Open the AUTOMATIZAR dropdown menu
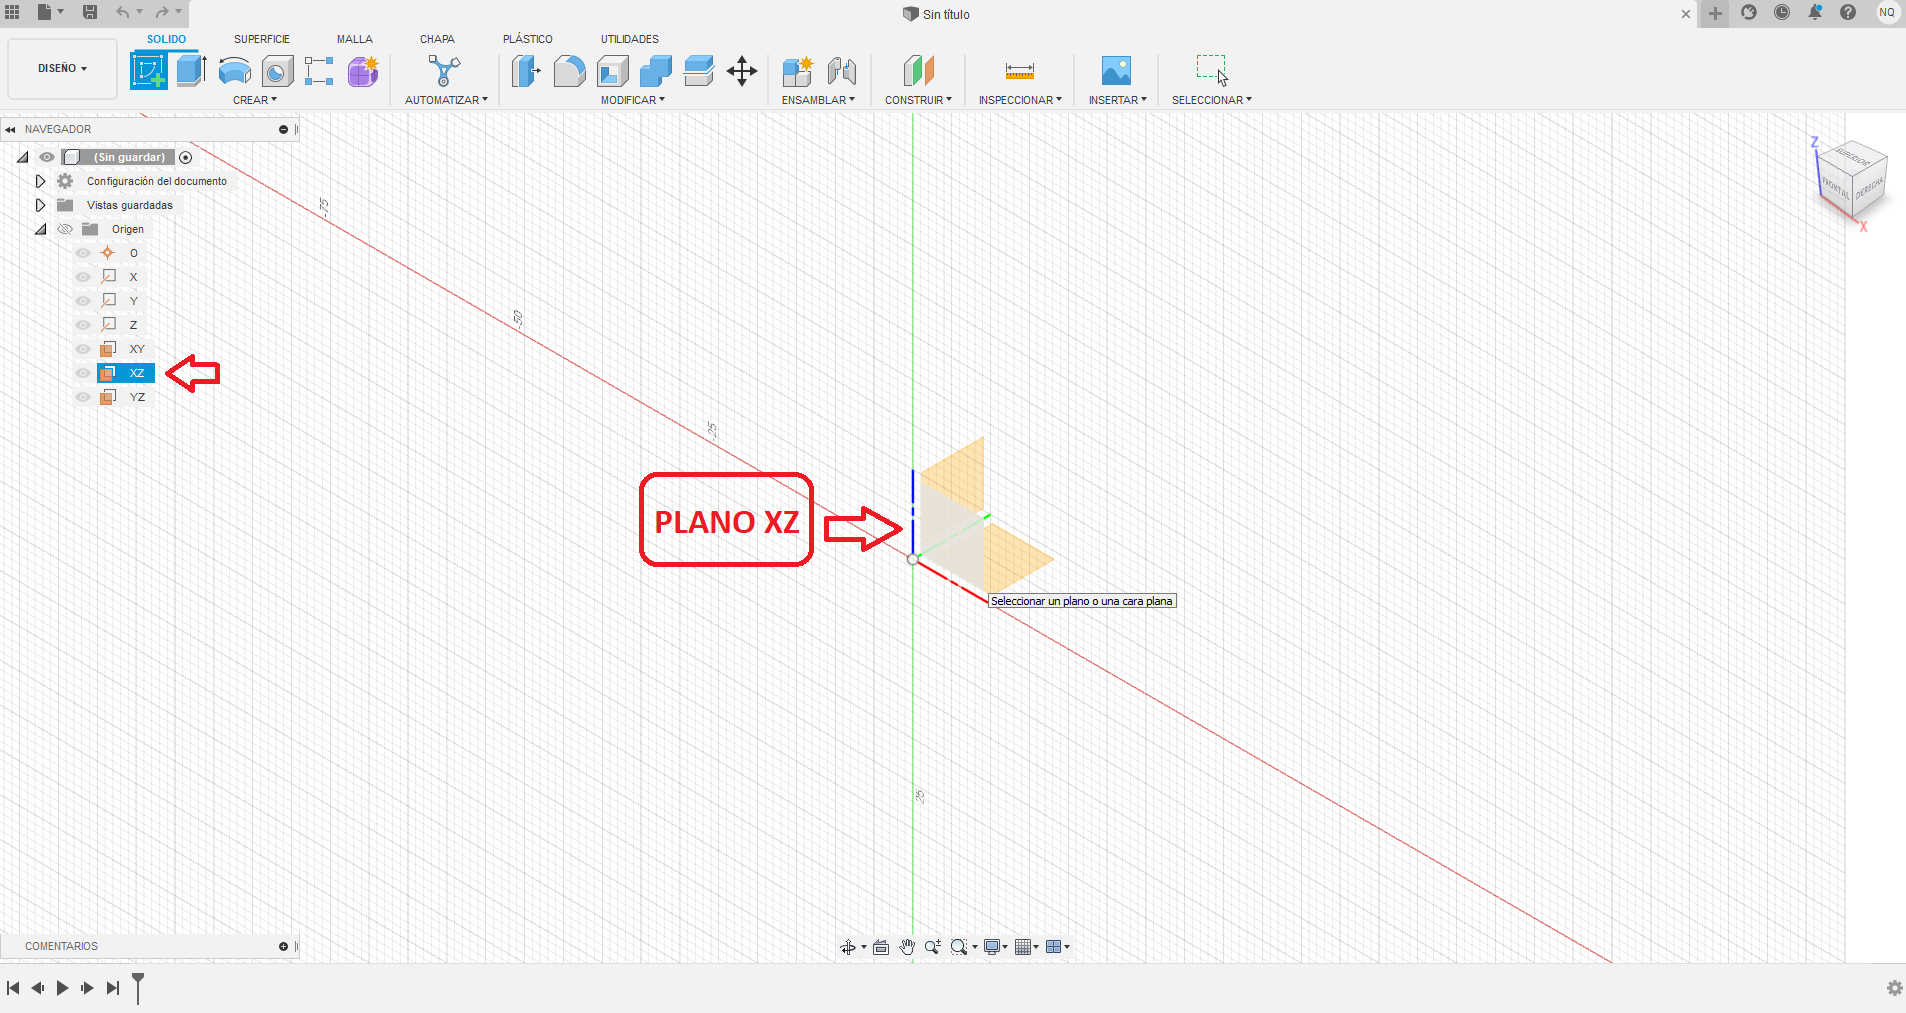Viewport: 1906px width, 1013px height. coord(446,100)
